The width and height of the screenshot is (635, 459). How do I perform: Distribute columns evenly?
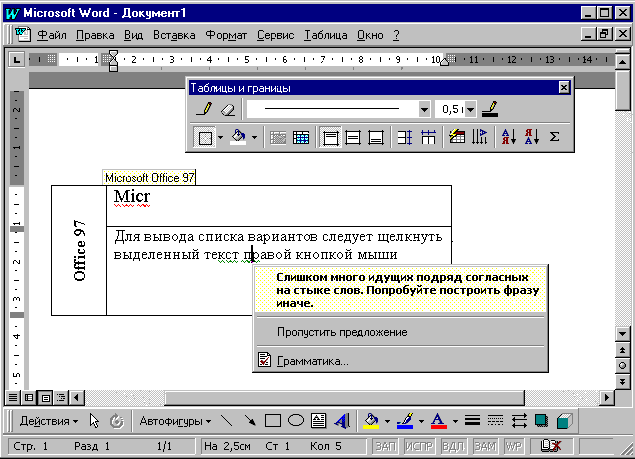[428, 138]
